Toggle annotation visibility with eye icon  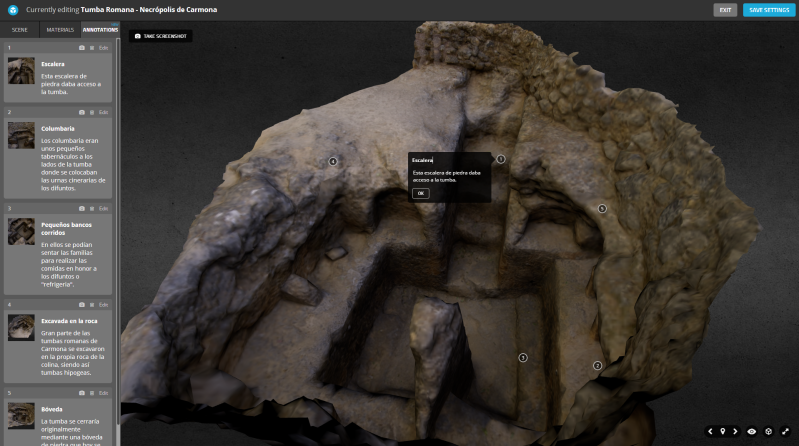(x=752, y=431)
